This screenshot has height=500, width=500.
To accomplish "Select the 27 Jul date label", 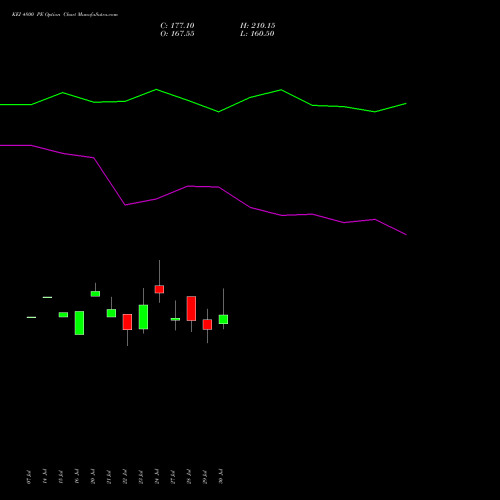I will (x=173, y=477).
